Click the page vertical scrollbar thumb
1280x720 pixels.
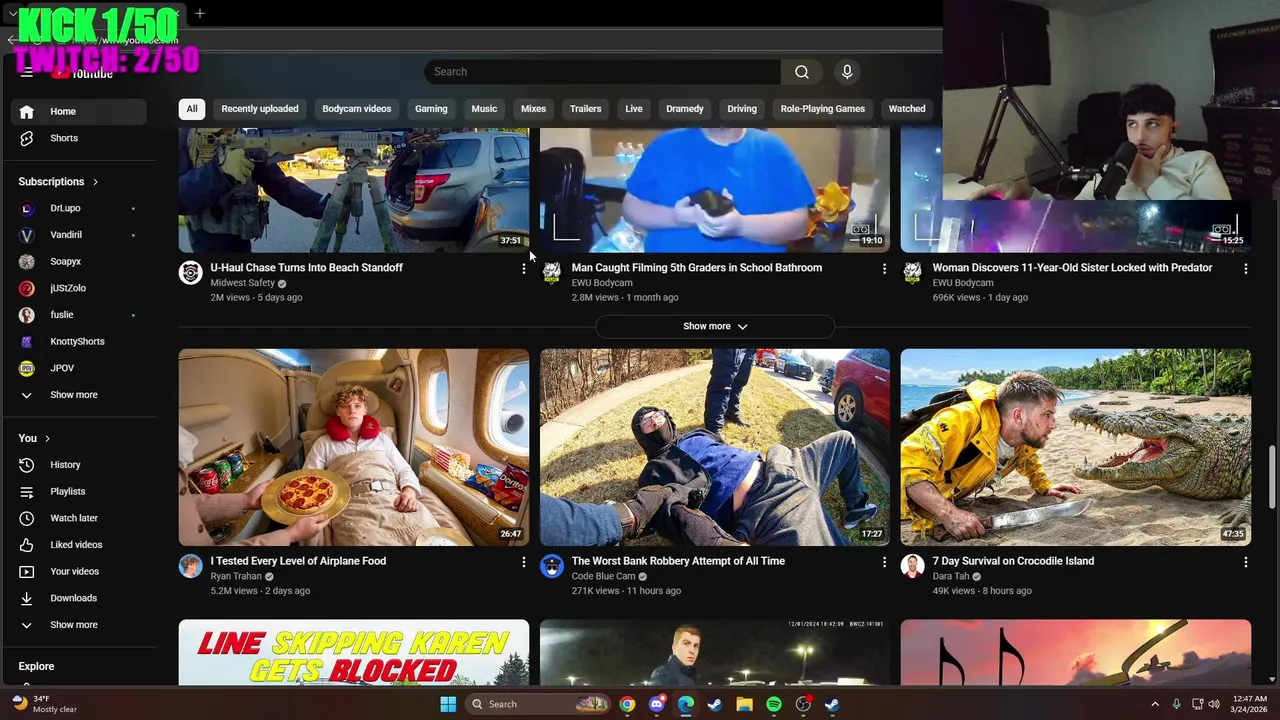pos(1272,476)
